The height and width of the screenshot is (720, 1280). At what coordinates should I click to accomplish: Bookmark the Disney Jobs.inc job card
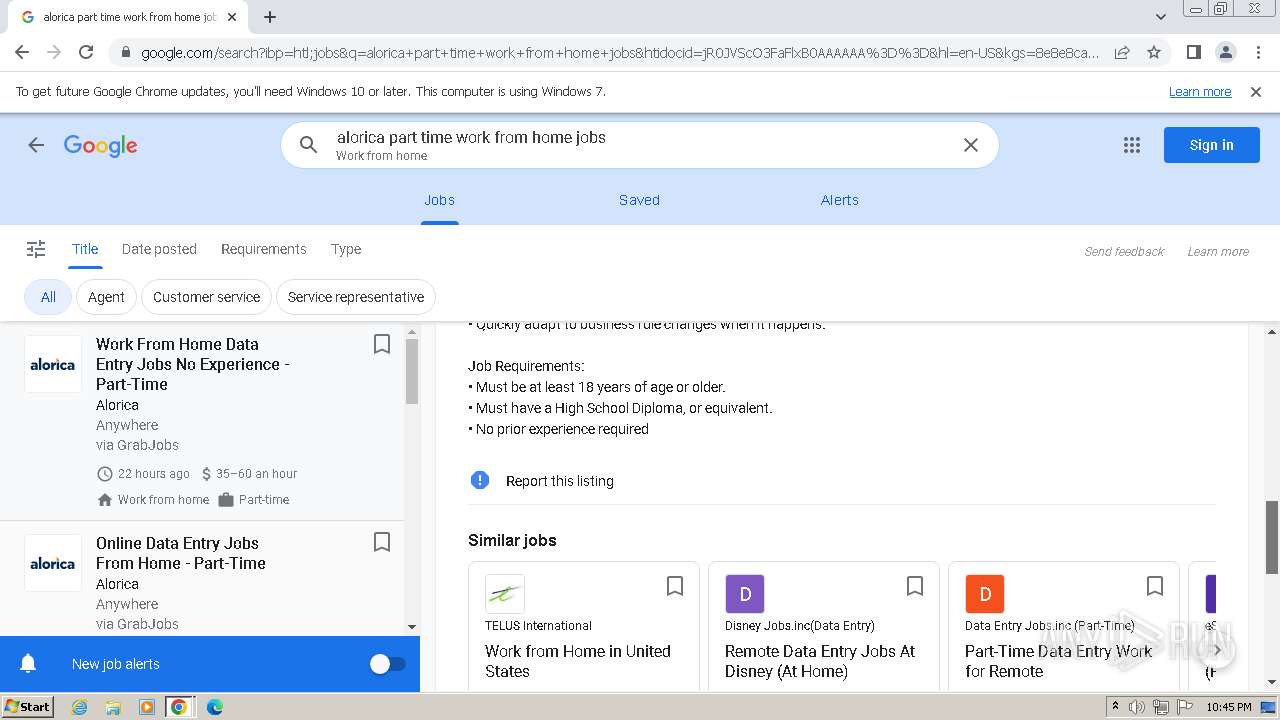point(915,586)
